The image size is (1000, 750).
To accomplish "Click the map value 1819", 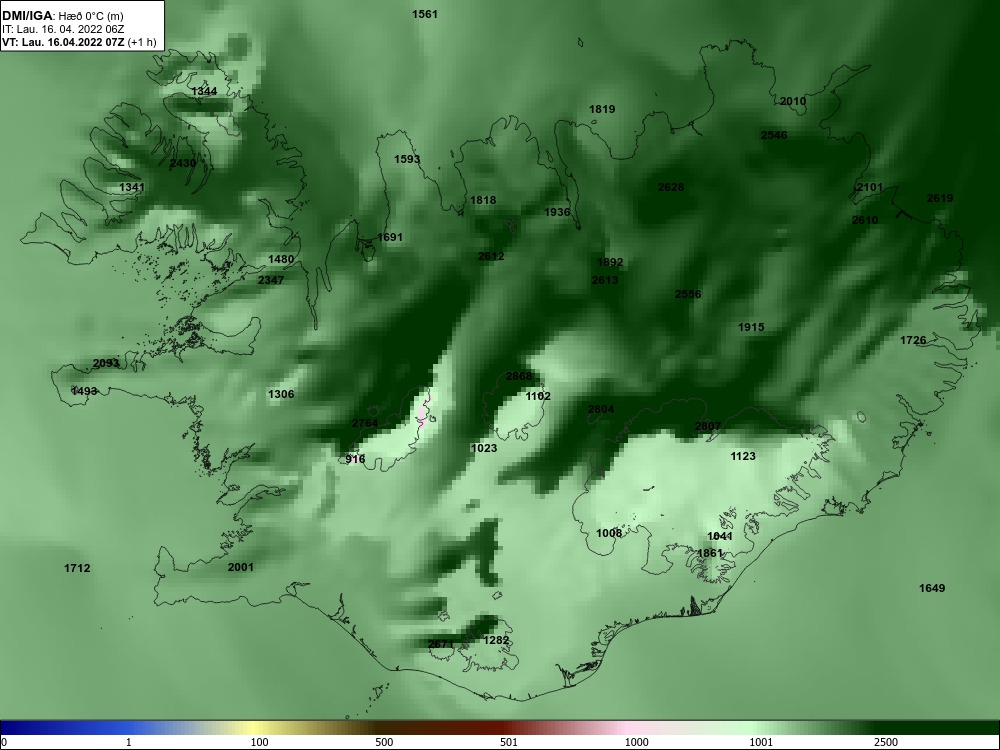I will [602, 109].
